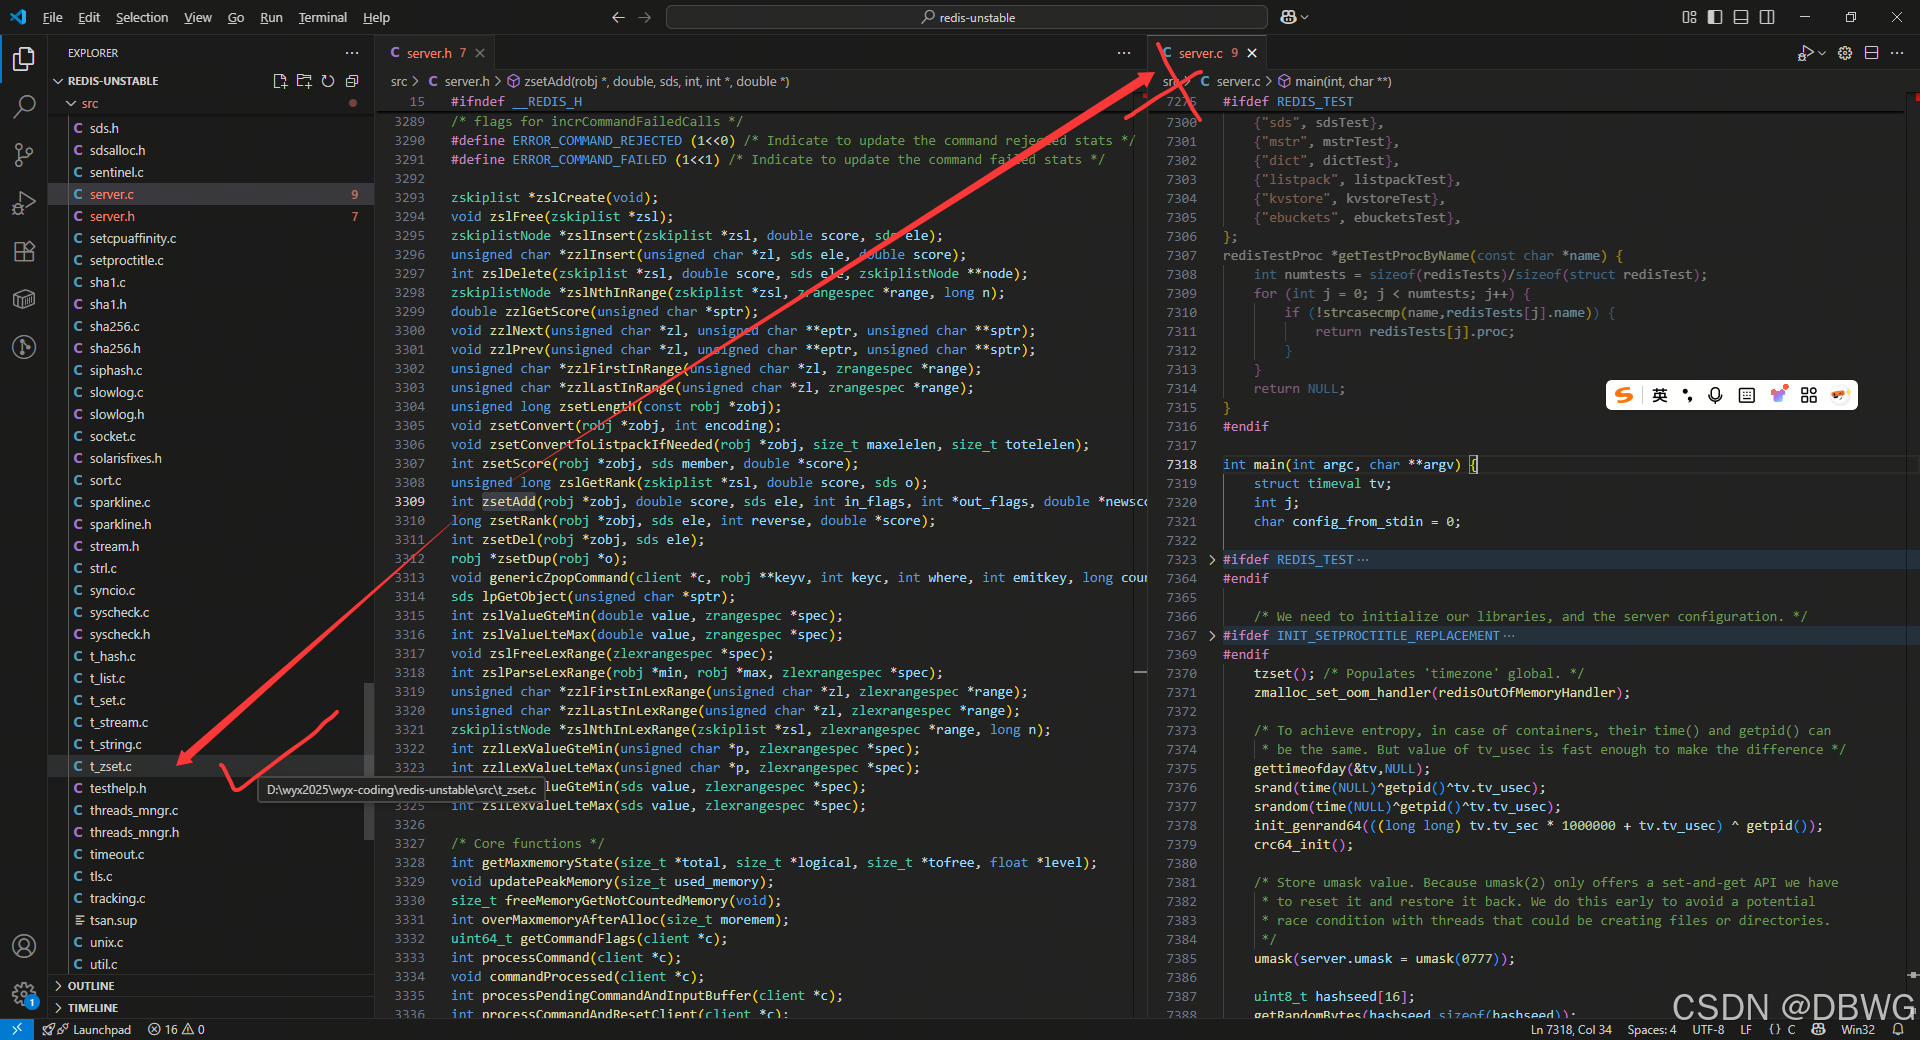Image resolution: width=1920 pixels, height=1040 pixels.
Task: Click zsetAdd breadcrumb in server.h editor
Action: [648, 81]
